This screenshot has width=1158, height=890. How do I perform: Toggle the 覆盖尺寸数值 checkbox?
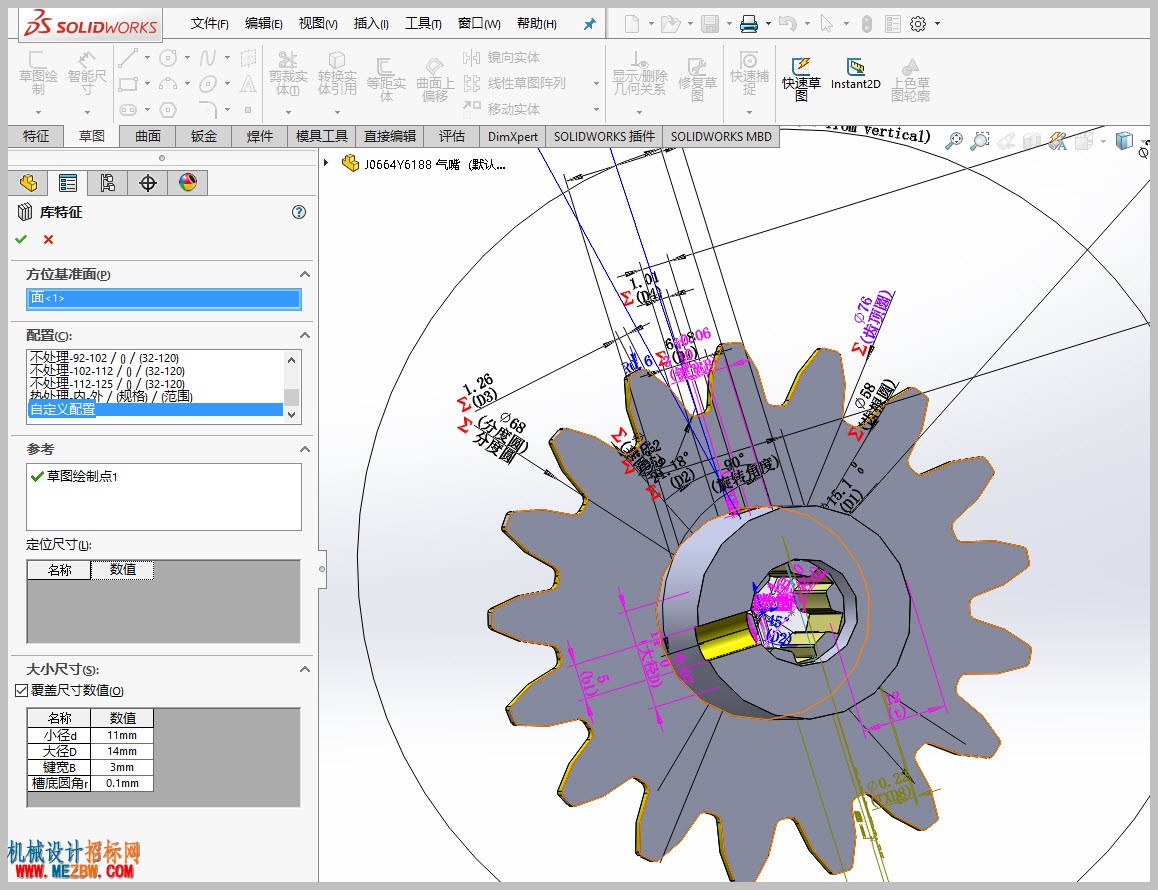click(x=21, y=691)
